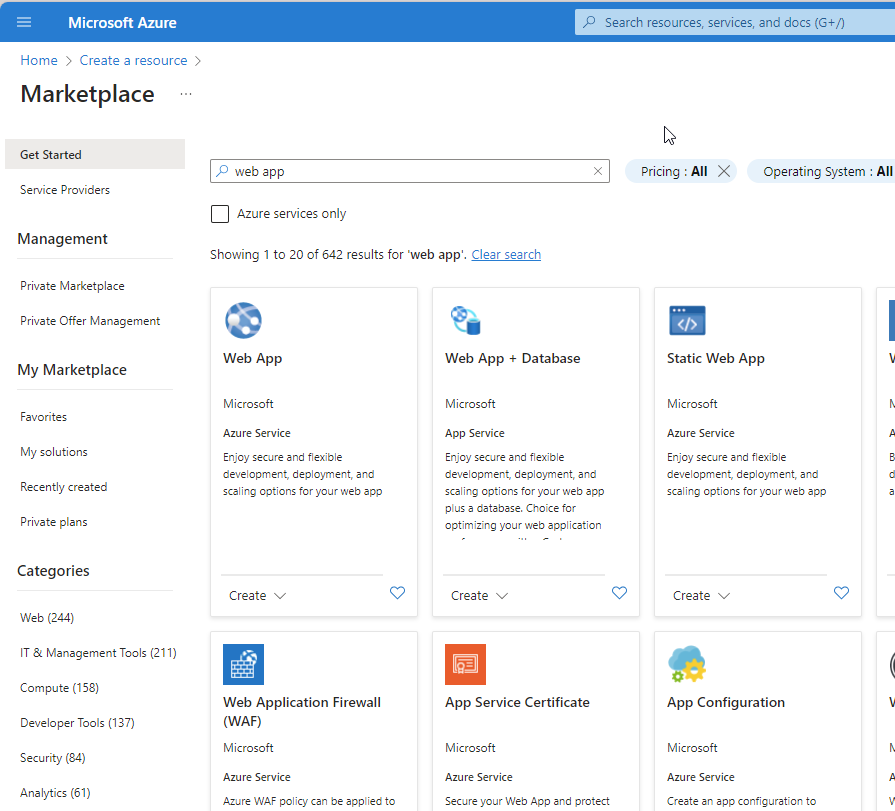Image resolution: width=895 pixels, height=811 pixels.
Task: Open App Configuration title
Action: click(x=726, y=703)
